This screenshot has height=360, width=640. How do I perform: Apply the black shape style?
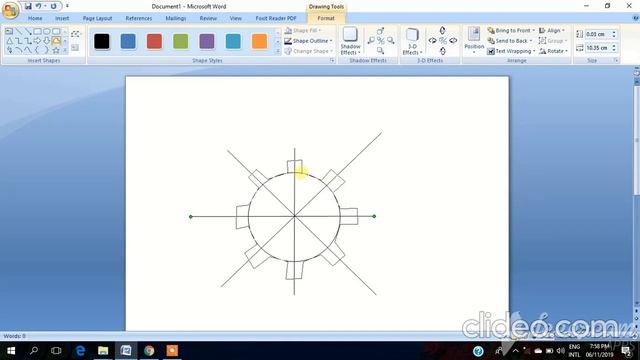102,41
